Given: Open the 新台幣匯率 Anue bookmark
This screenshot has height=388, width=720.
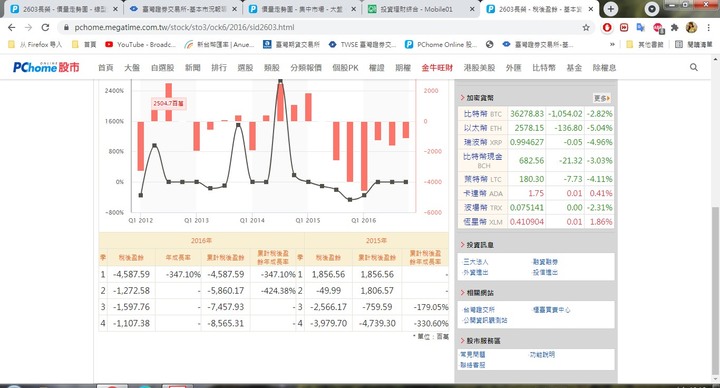Looking at the screenshot, I should click(x=219, y=45).
